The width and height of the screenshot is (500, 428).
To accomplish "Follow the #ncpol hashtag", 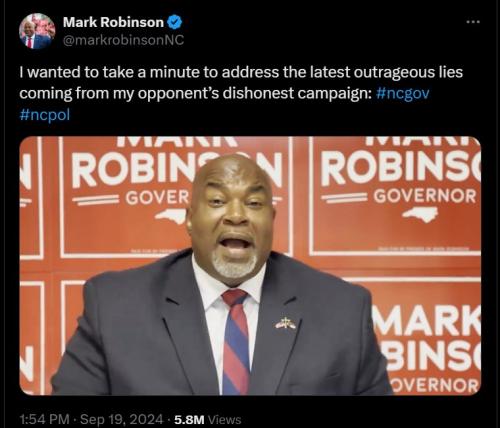I will [x=45, y=115].
